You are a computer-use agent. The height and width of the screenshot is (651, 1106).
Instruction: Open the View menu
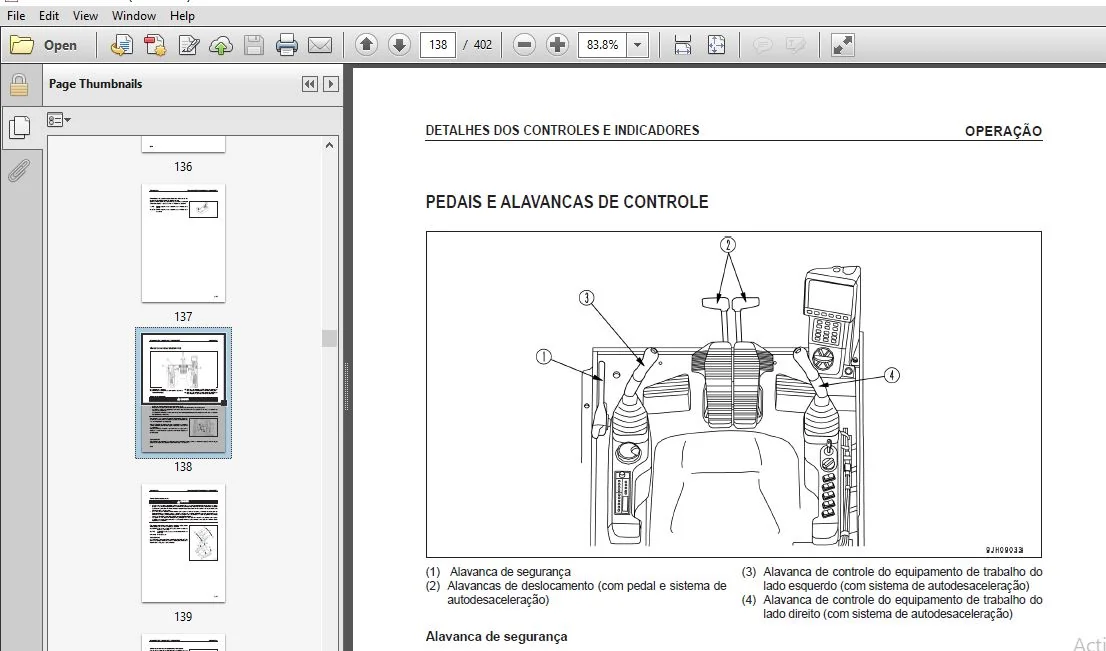tap(85, 16)
